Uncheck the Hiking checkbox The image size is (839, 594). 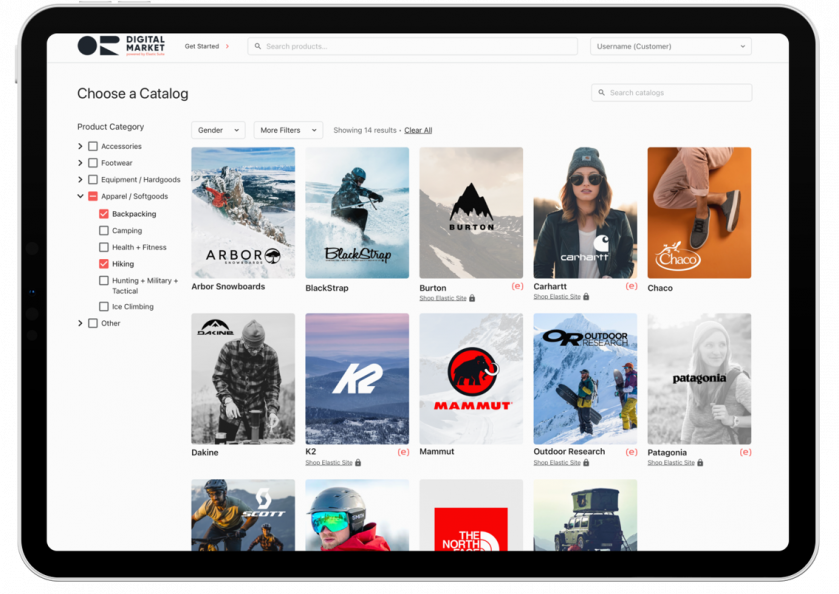(x=104, y=264)
